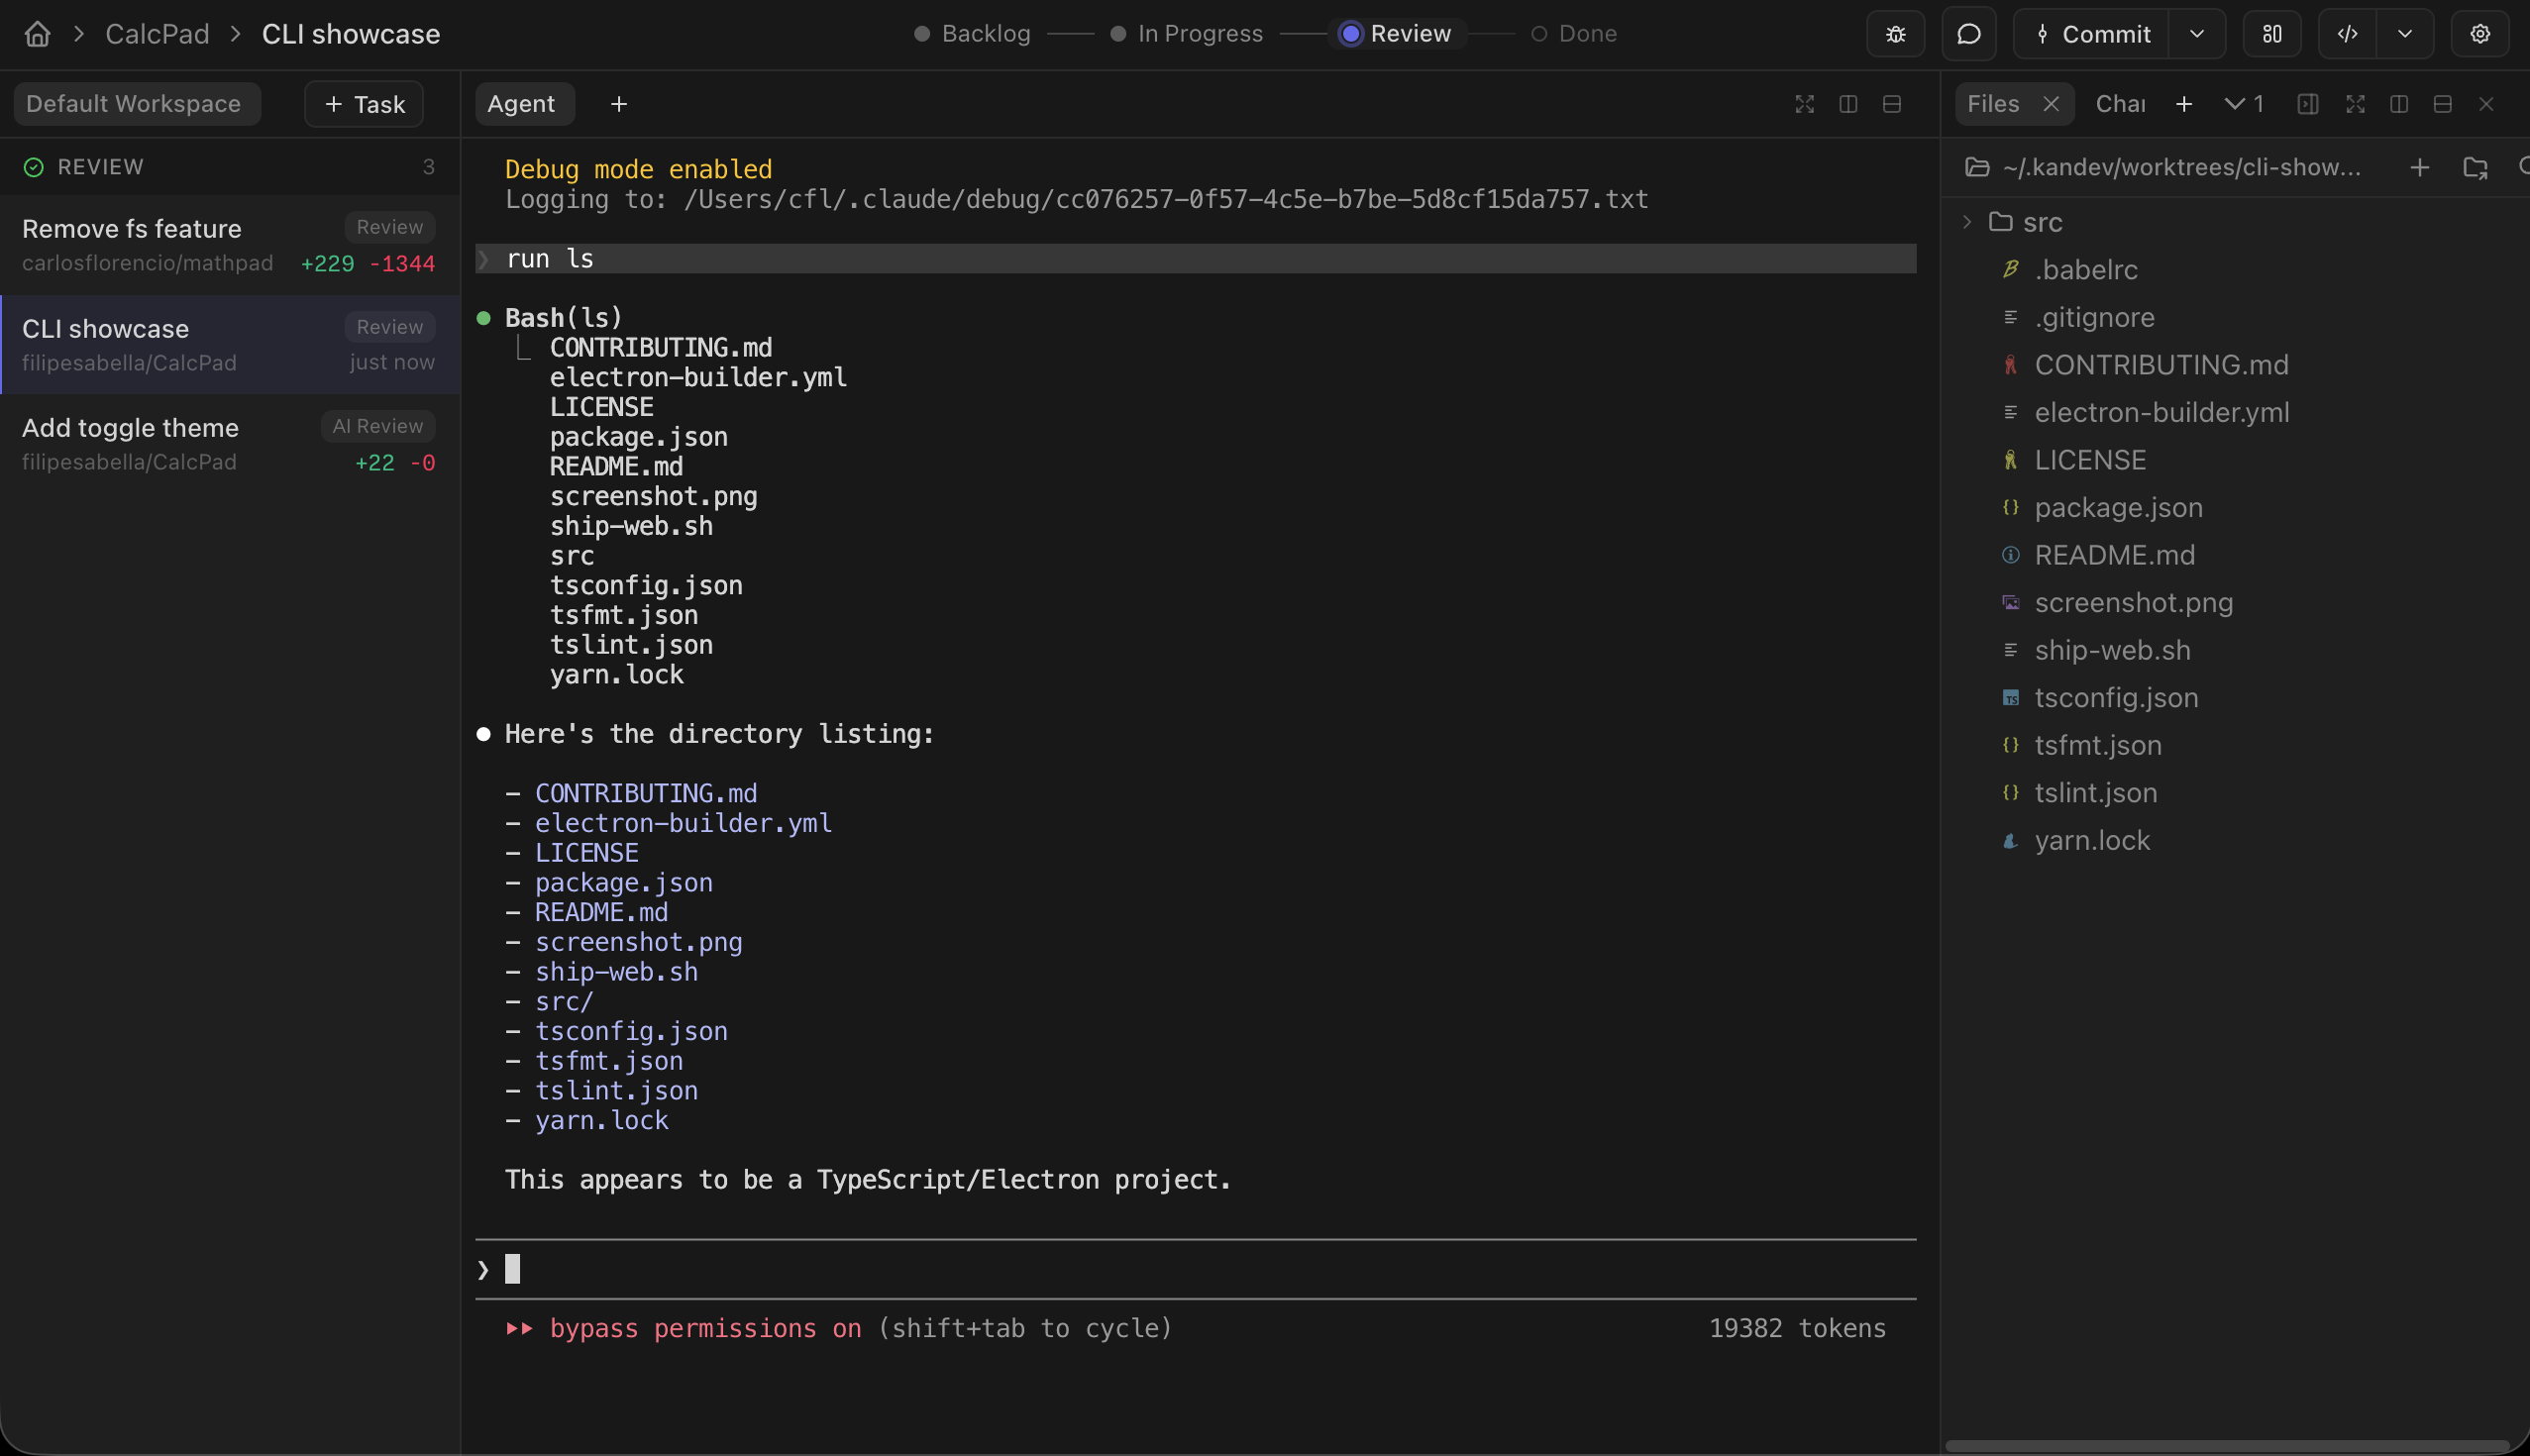Open the code editor icon
This screenshot has height=1456, width=2530.
point(2347,34)
